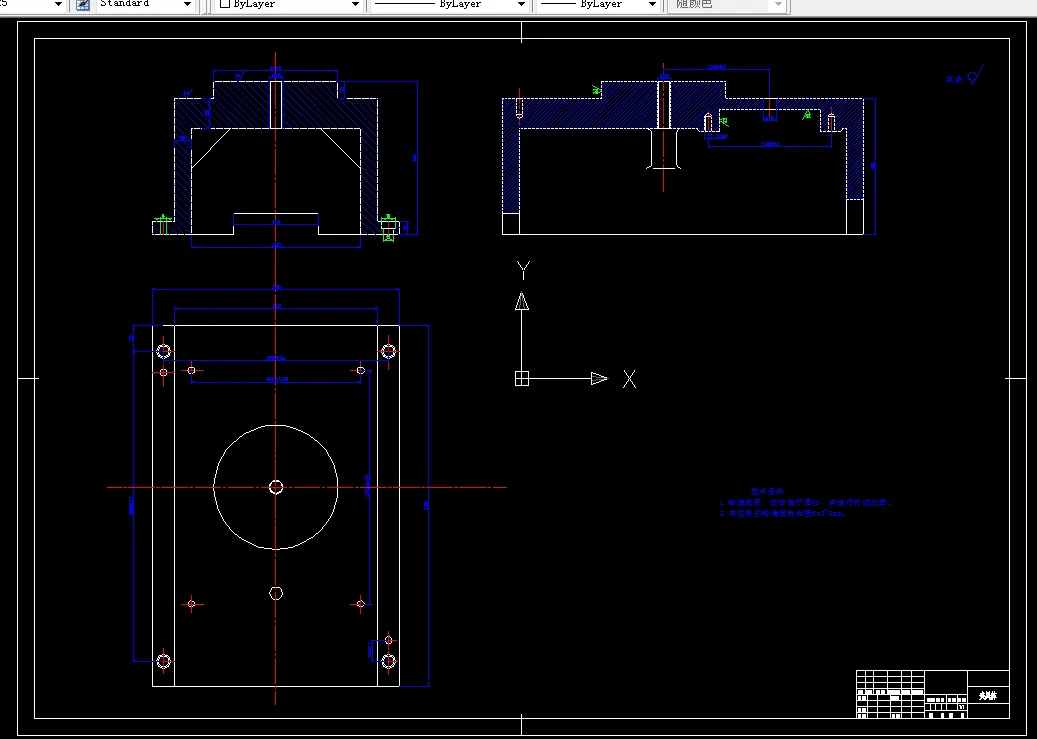Click the 夹具体 title block text
This screenshot has height=739, width=1037.
[x=988, y=695]
